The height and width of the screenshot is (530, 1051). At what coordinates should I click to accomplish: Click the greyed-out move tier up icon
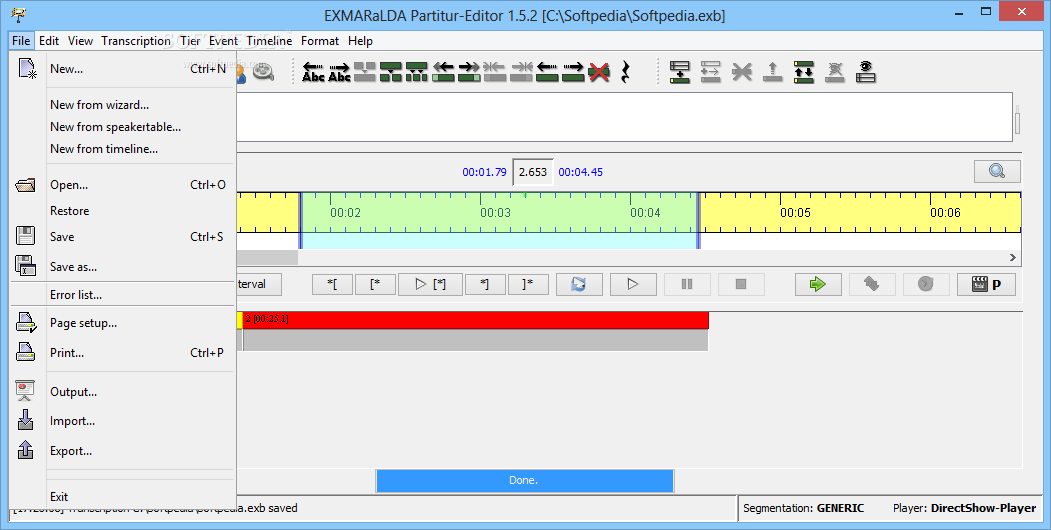(x=772, y=72)
